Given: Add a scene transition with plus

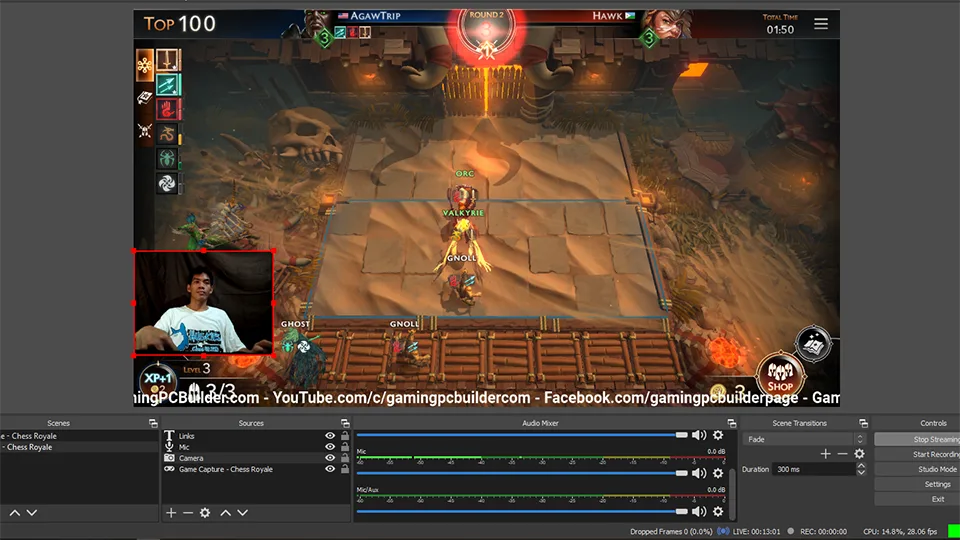Looking at the screenshot, I should [x=825, y=454].
